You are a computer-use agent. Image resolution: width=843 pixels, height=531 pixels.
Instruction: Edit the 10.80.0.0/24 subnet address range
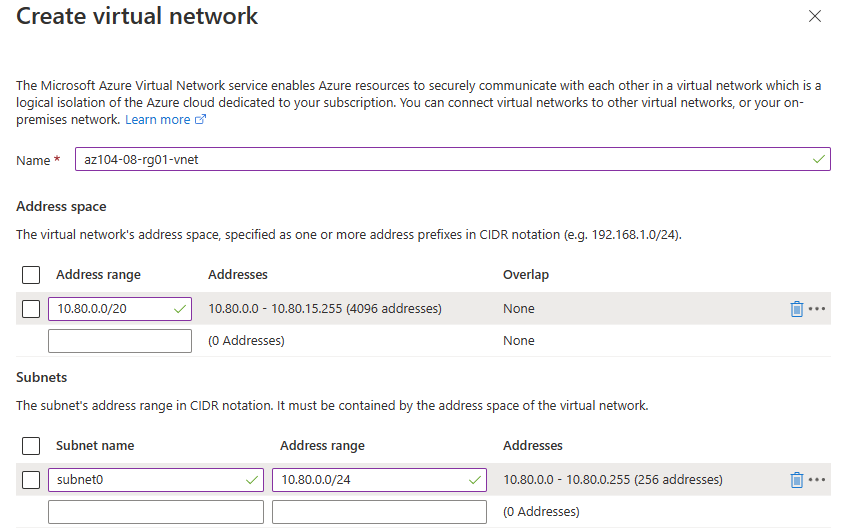(380, 480)
